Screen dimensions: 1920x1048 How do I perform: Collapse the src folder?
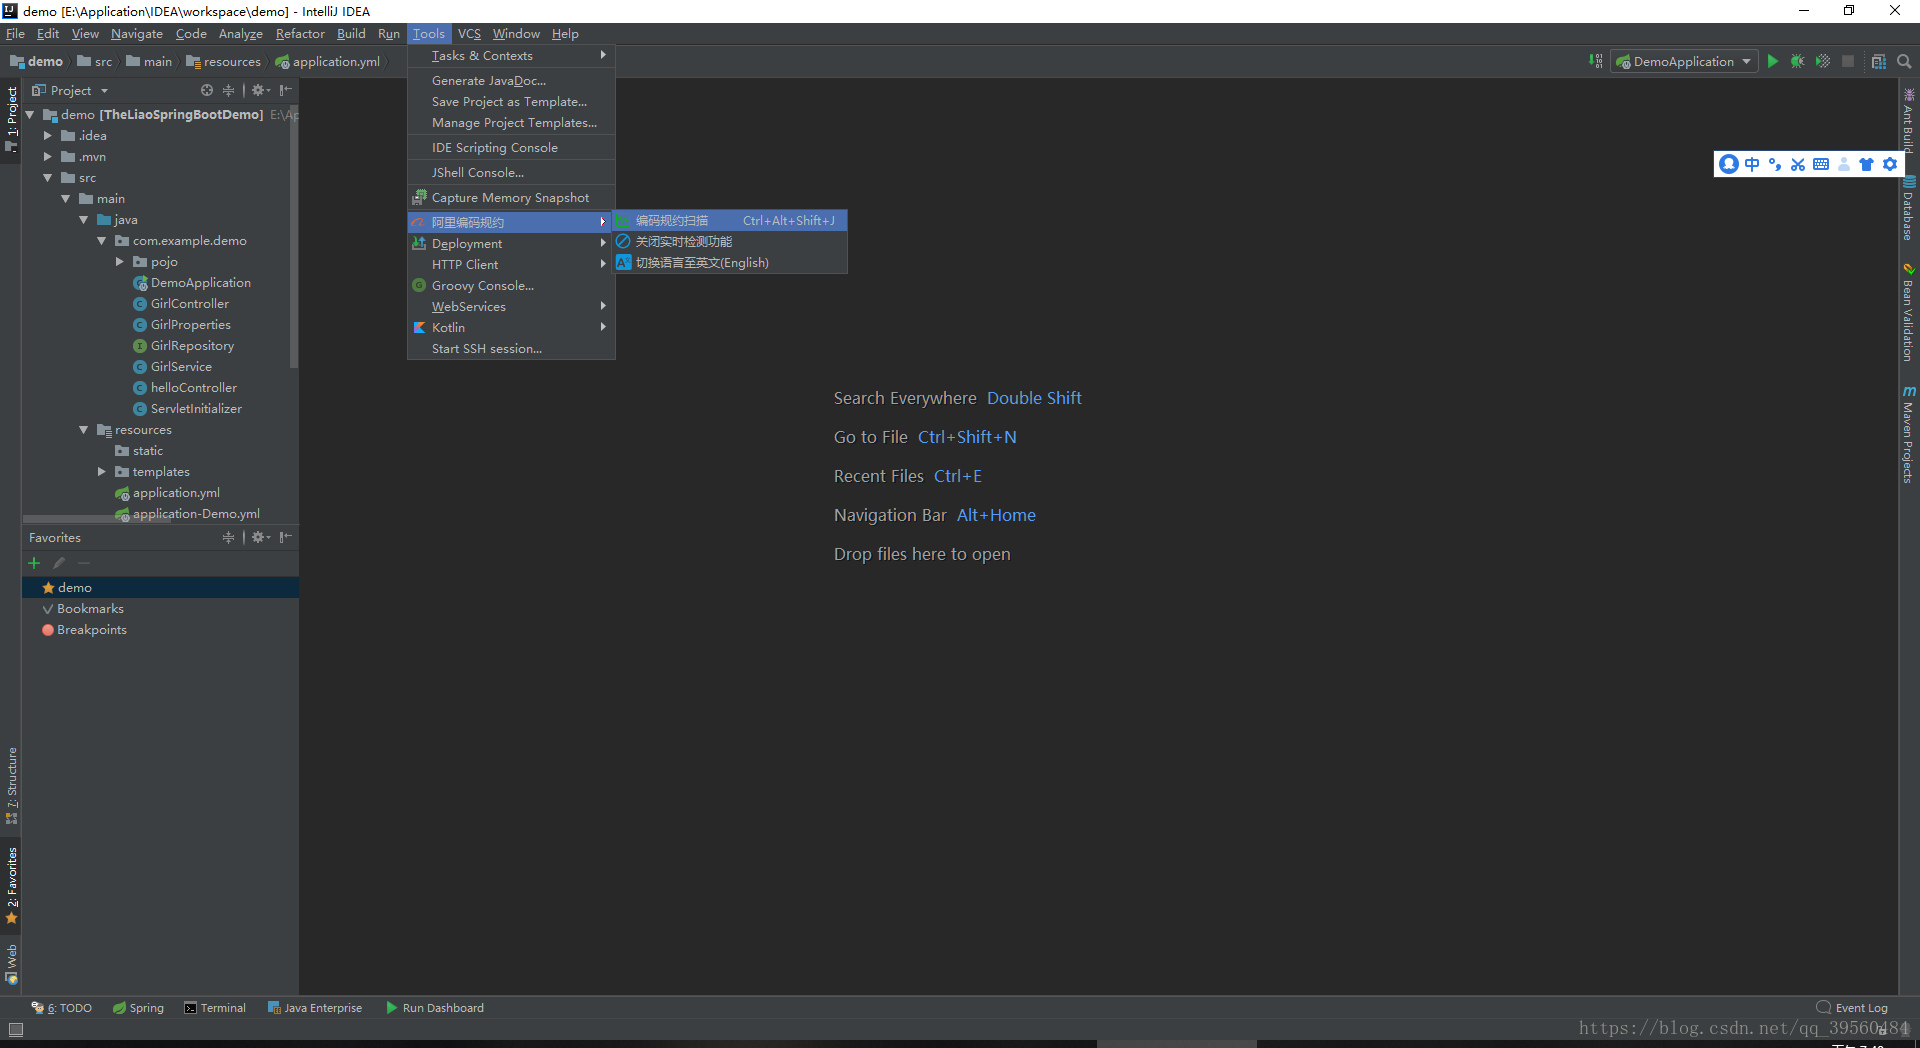coord(47,178)
